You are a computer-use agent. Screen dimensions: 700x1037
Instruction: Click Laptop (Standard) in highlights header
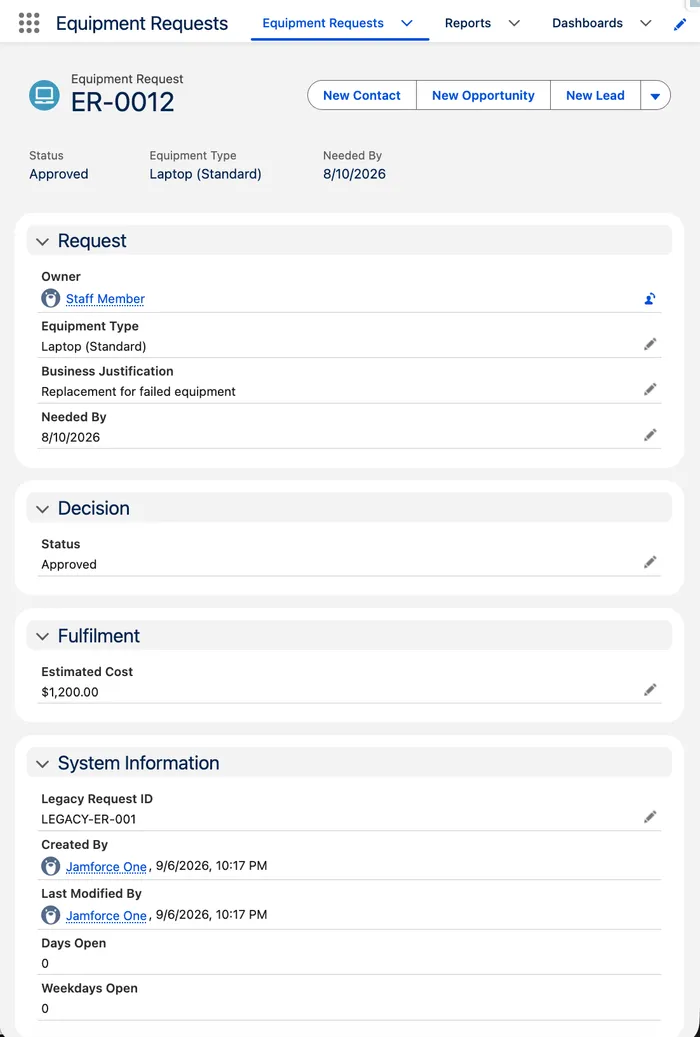(205, 174)
